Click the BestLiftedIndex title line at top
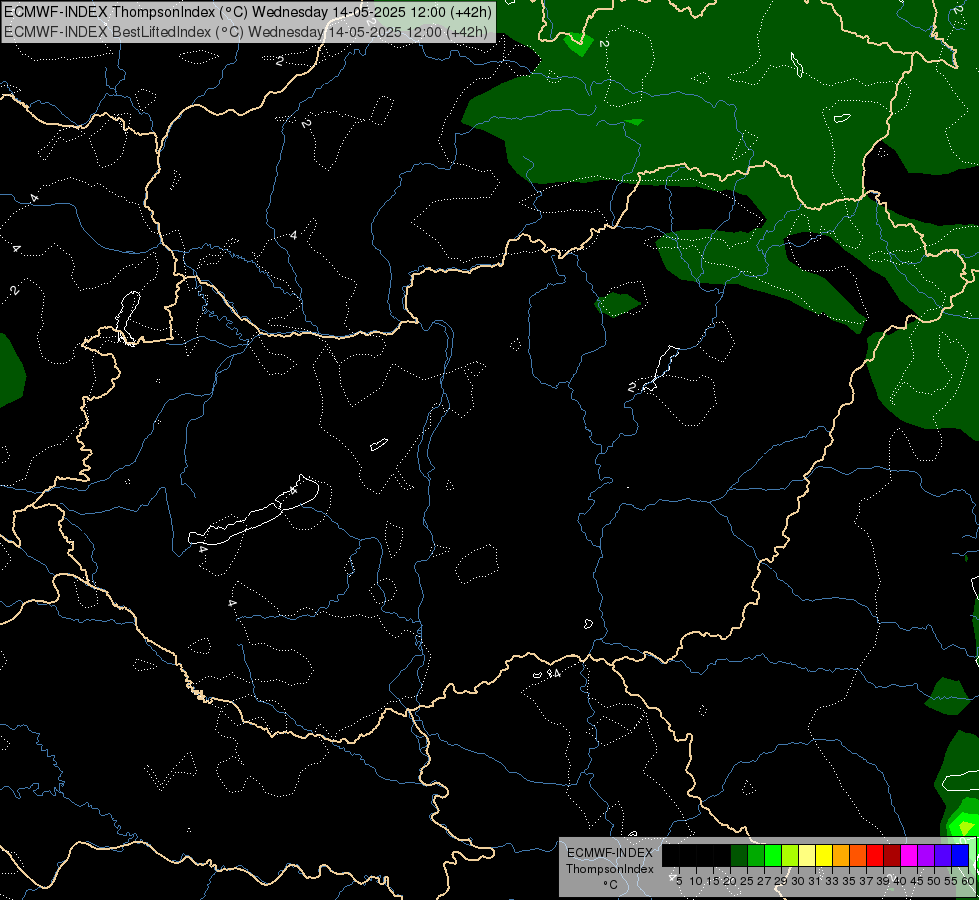The height and width of the screenshot is (900, 979). coord(246,32)
